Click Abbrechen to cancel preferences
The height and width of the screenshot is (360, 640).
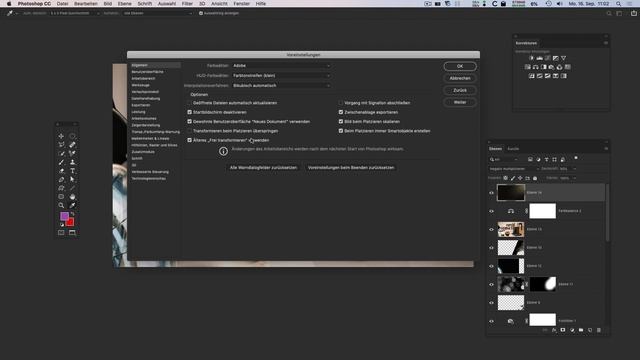click(460, 78)
